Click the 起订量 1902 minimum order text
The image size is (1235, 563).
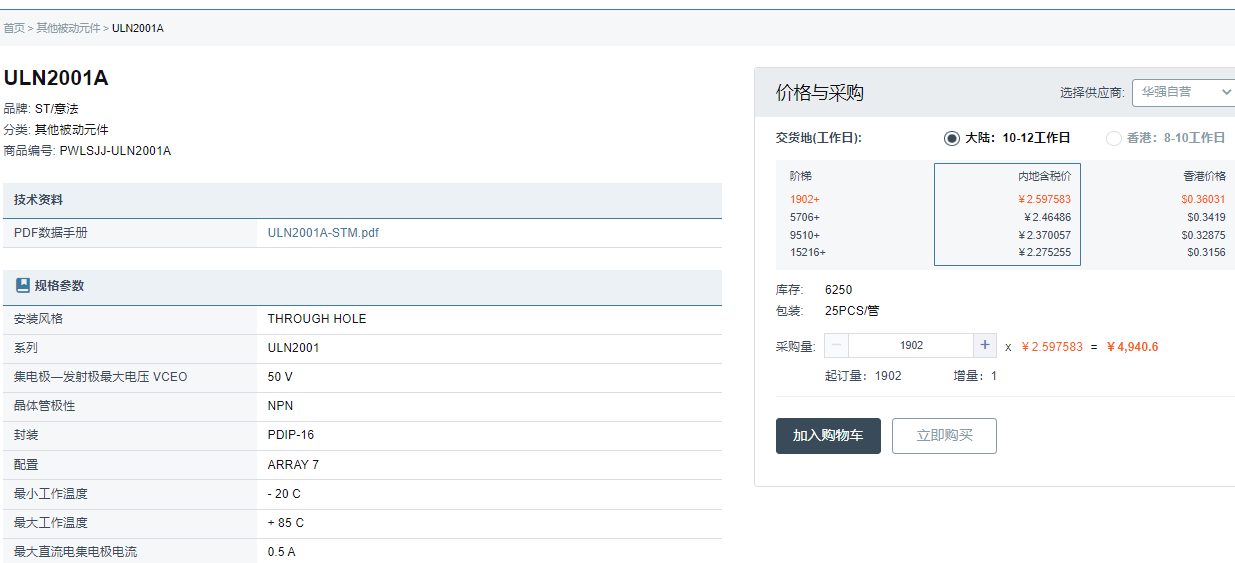pos(863,376)
